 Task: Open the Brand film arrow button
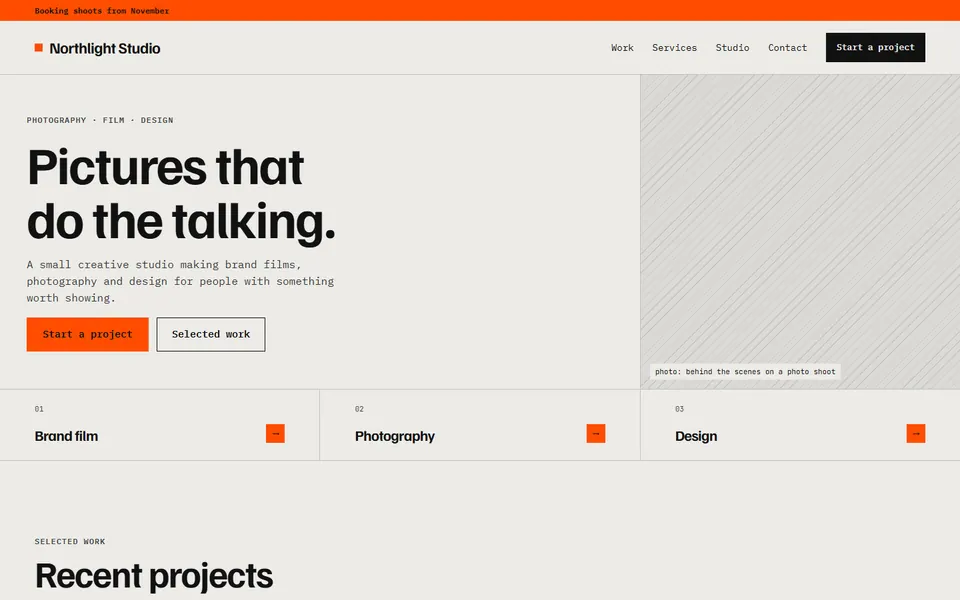tap(276, 433)
